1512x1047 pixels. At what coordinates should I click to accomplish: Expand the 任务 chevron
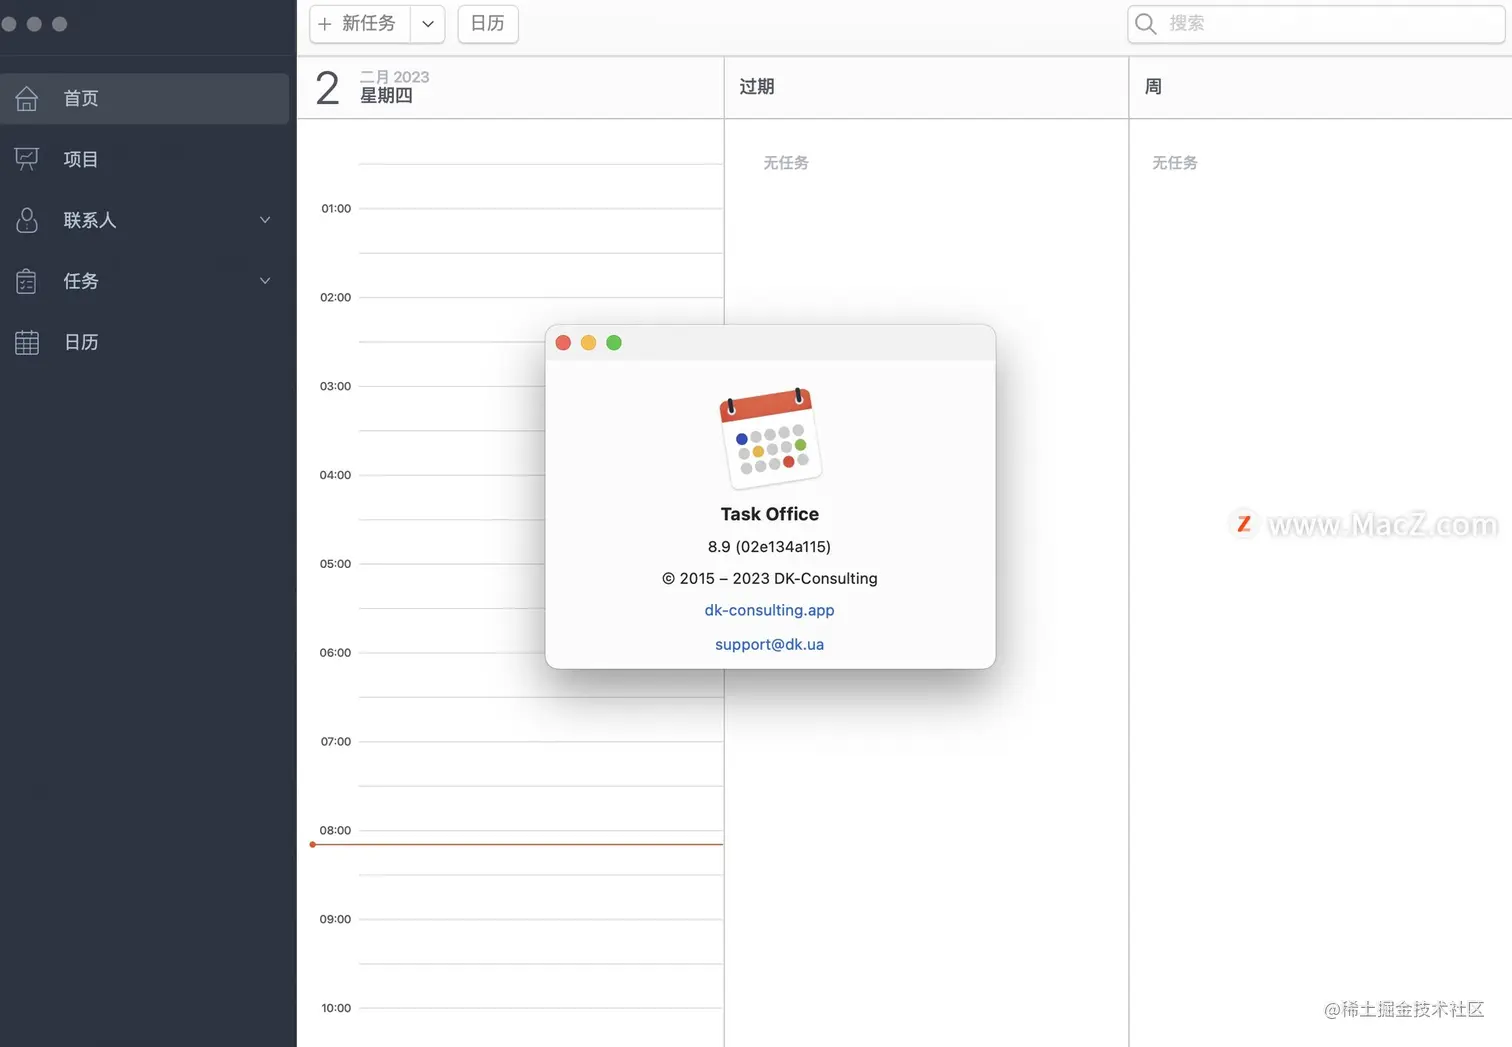click(x=265, y=281)
